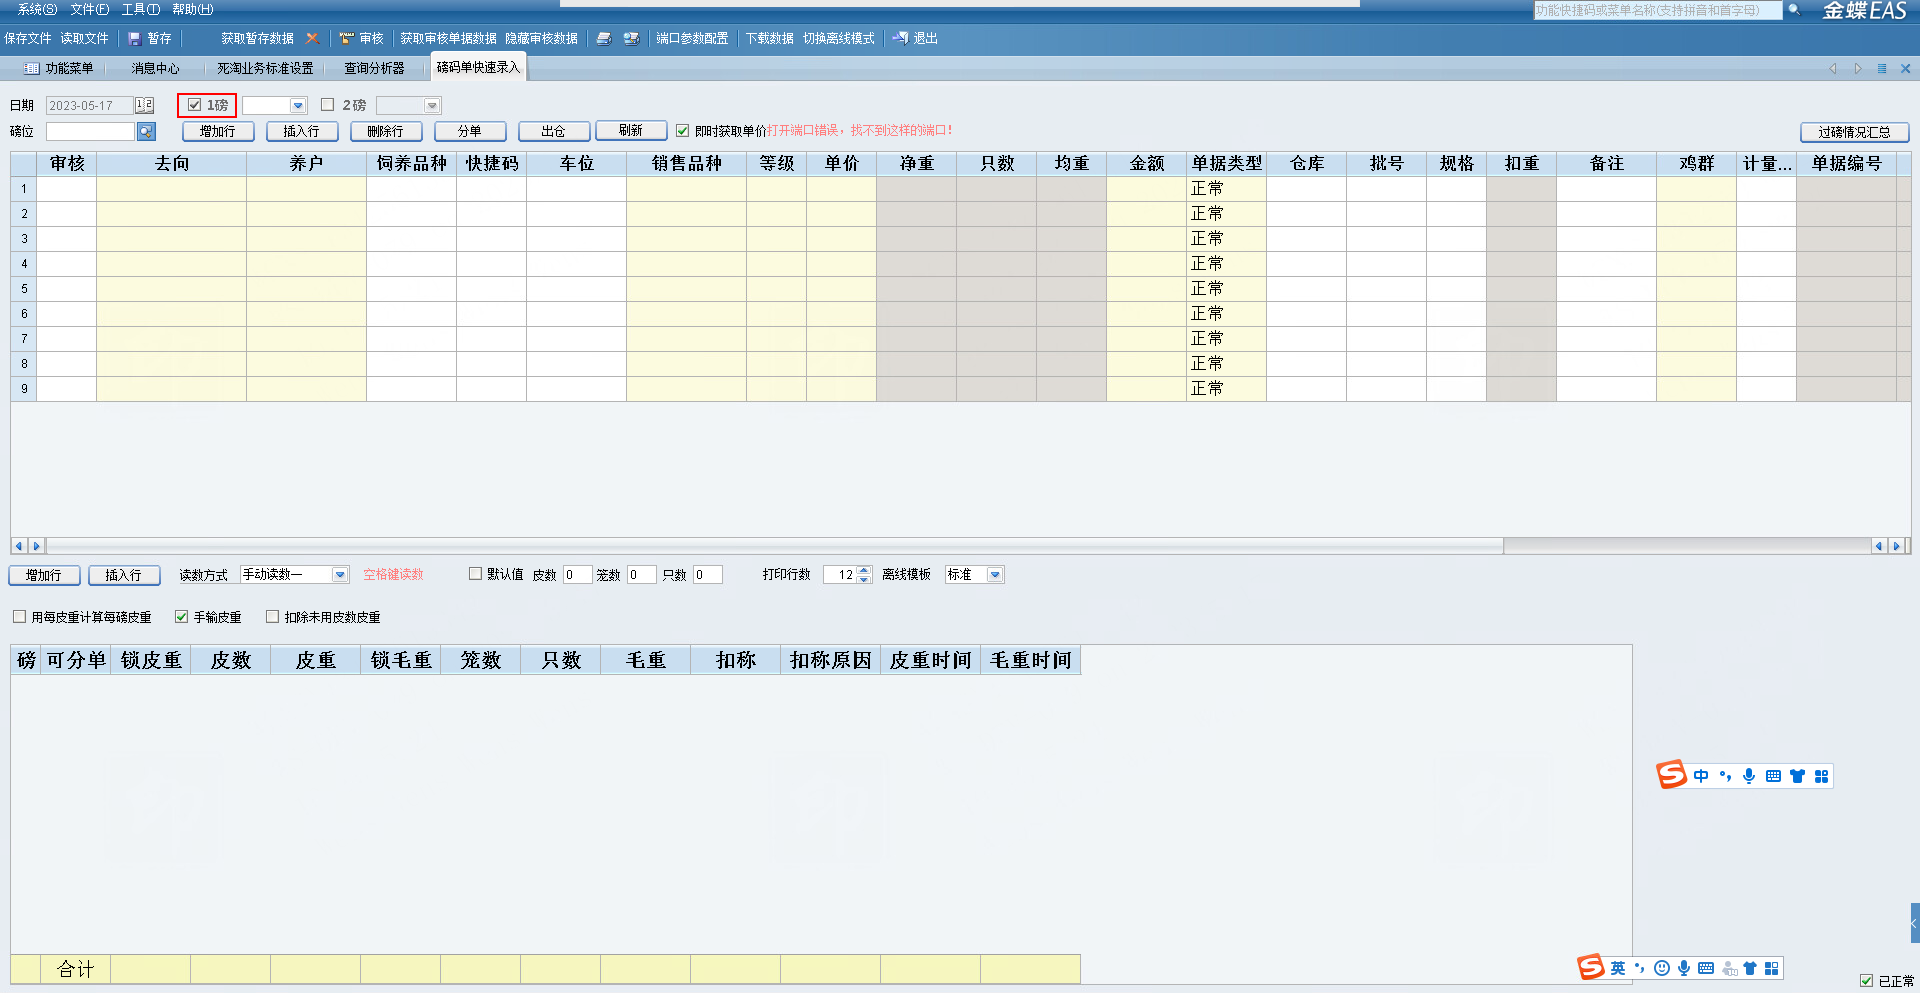
Task: Expand the collapsed side panel arrow at right edge
Action: click(x=1914, y=923)
